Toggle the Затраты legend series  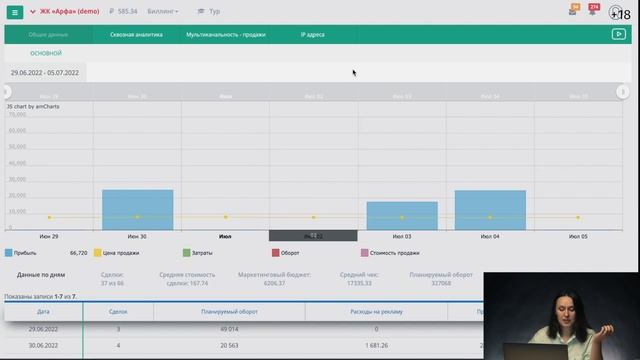(x=202, y=253)
